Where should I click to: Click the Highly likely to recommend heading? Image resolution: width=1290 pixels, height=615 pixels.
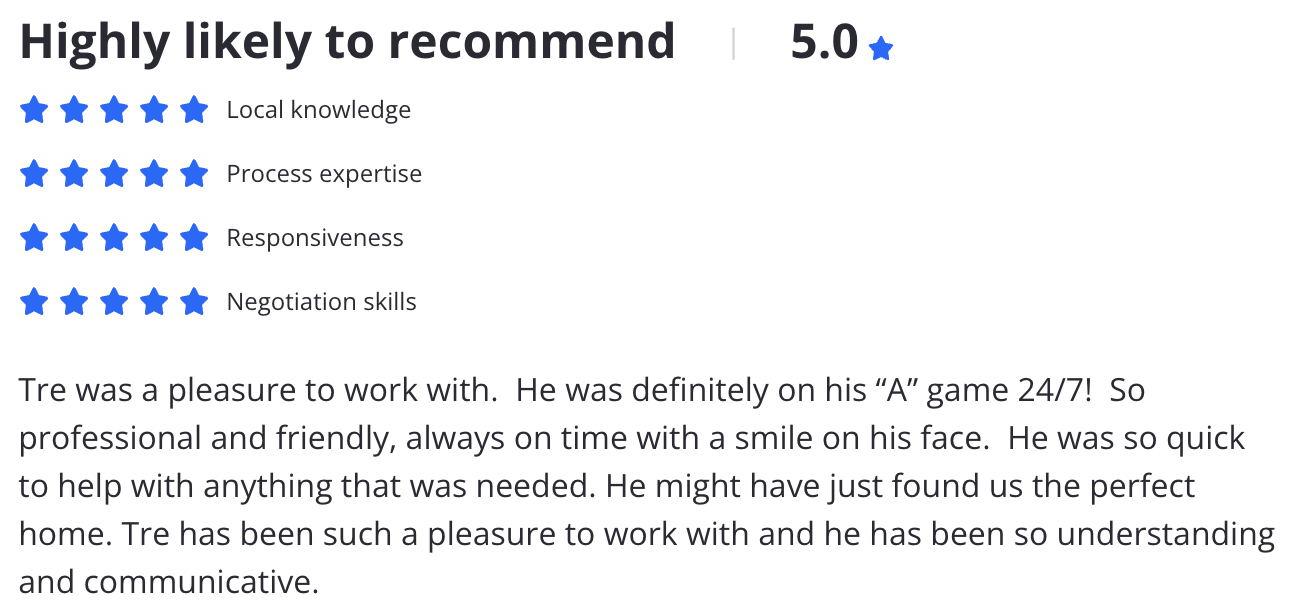tap(347, 42)
